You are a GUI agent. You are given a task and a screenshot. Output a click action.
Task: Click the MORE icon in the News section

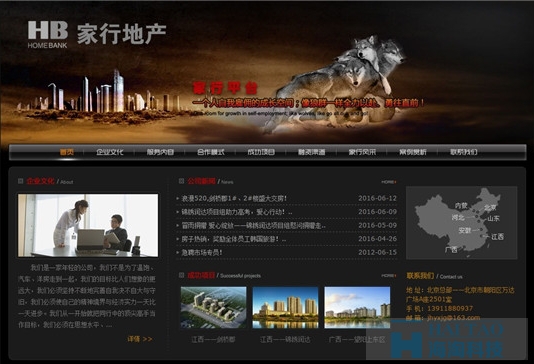point(389,182)
